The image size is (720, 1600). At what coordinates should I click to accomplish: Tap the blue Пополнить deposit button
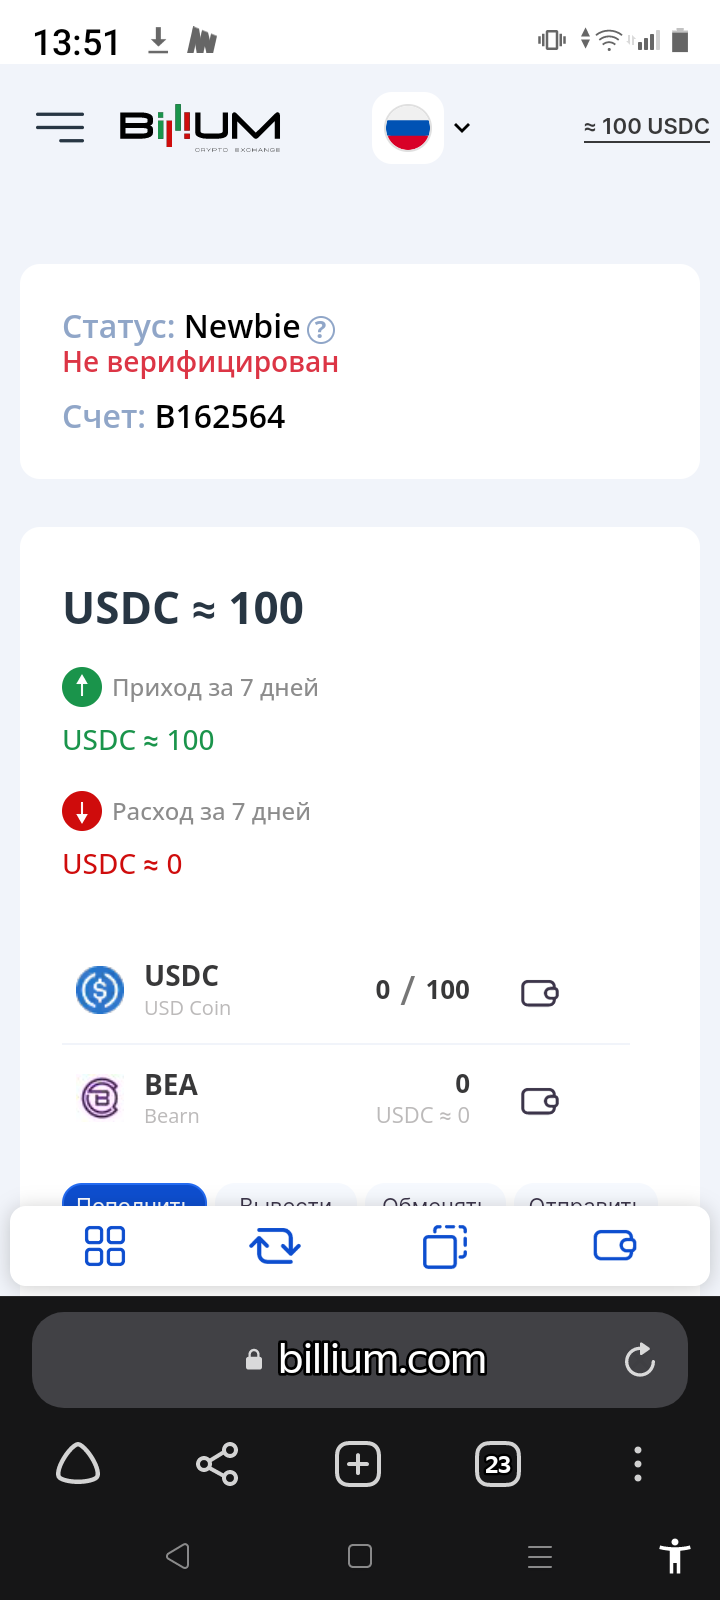click(134, 1196)
